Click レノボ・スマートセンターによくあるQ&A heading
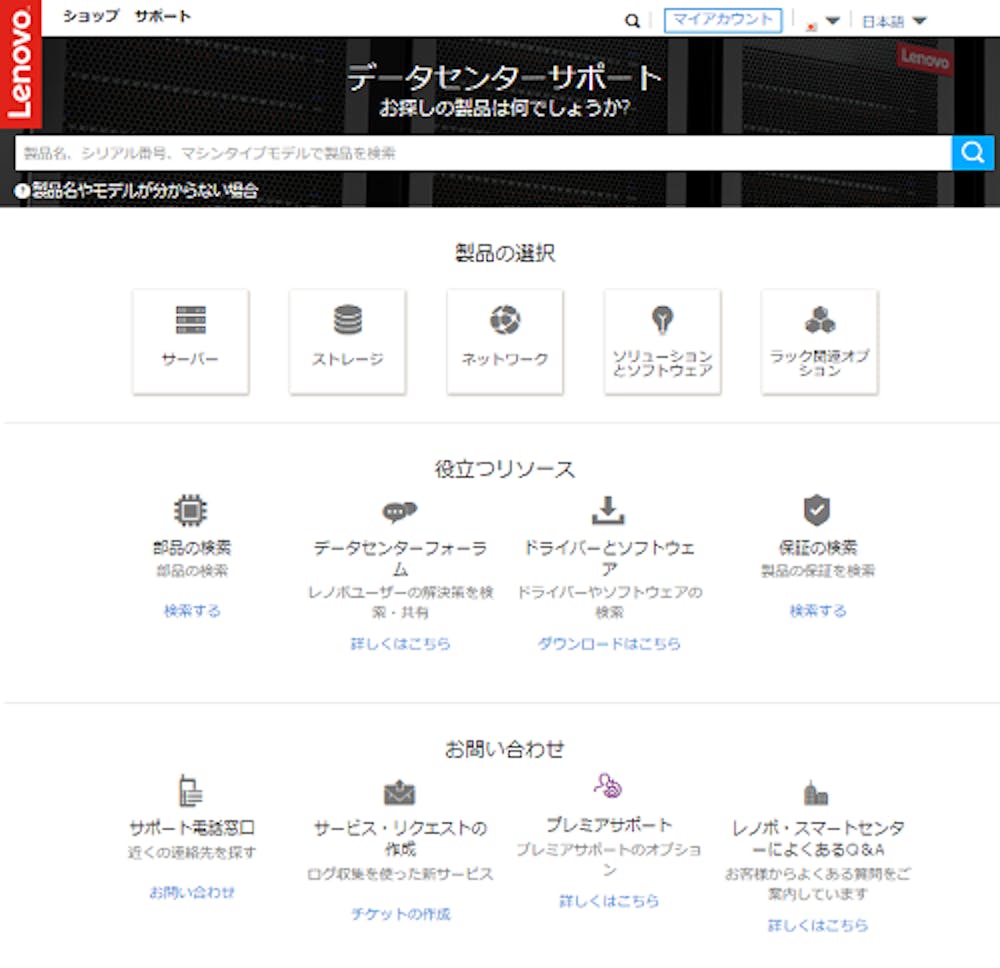The image size is (1000, 968). [818, 838]
